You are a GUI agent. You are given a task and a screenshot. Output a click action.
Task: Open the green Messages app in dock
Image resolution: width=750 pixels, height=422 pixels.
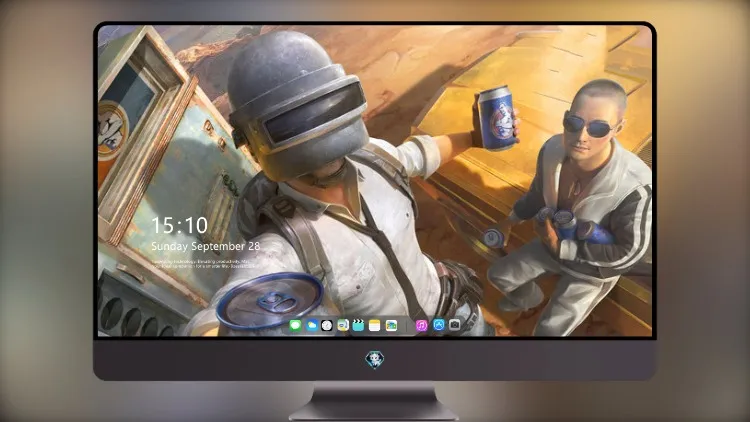[x=296, y=326]
